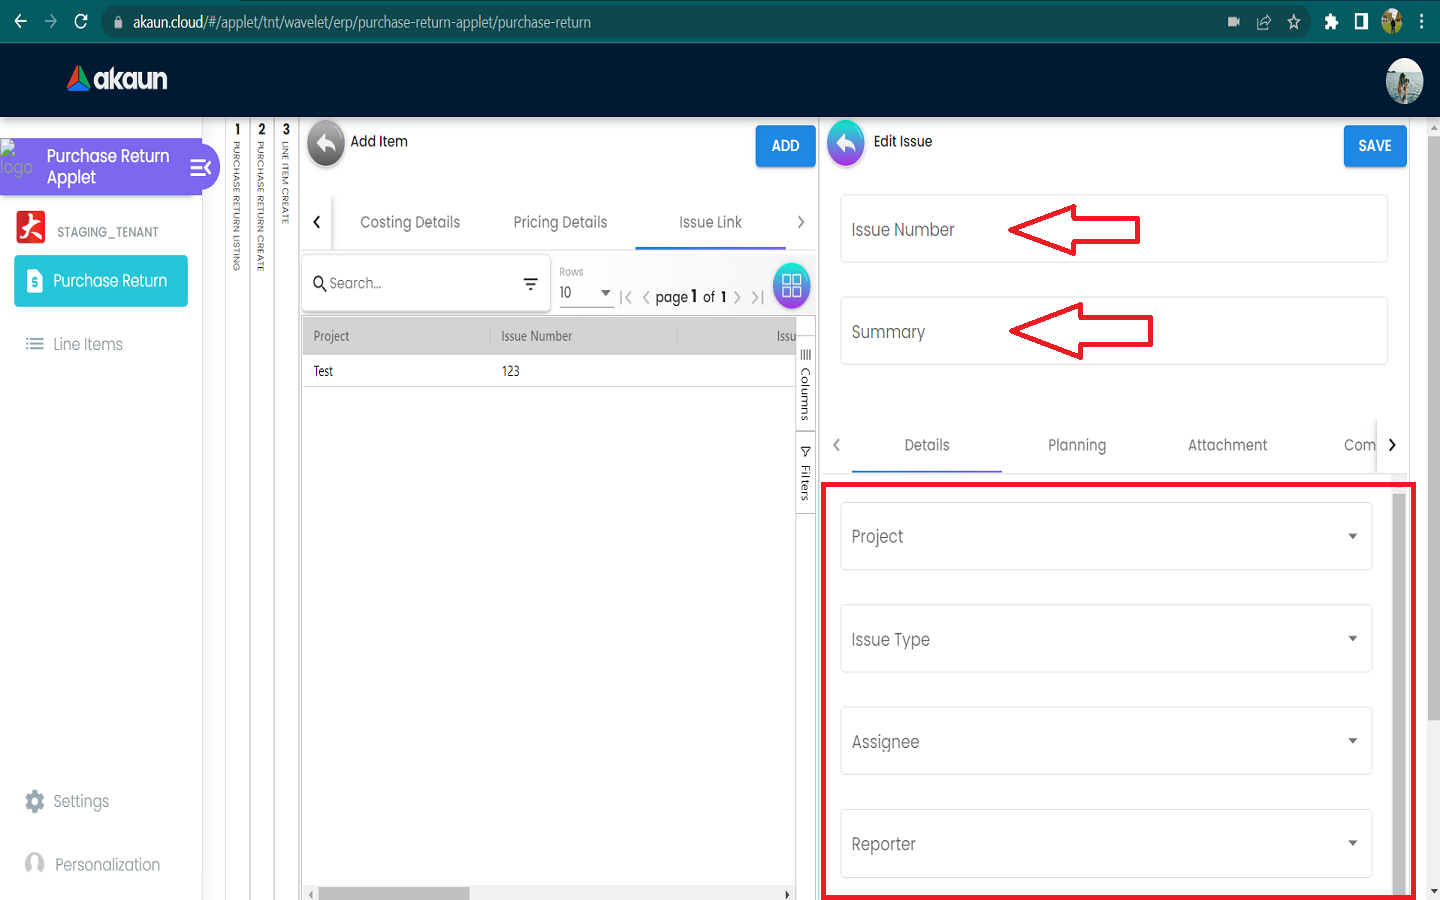Click the Summary input field
Viewport: 1440px width, 900px height.
[1114, 331]
